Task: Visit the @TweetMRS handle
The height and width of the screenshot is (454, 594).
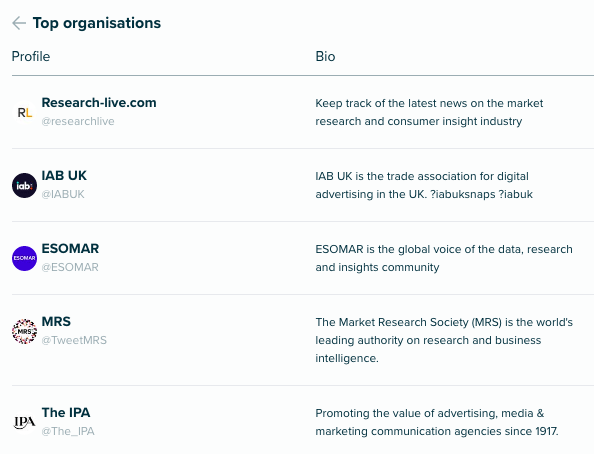Action: 74,340
